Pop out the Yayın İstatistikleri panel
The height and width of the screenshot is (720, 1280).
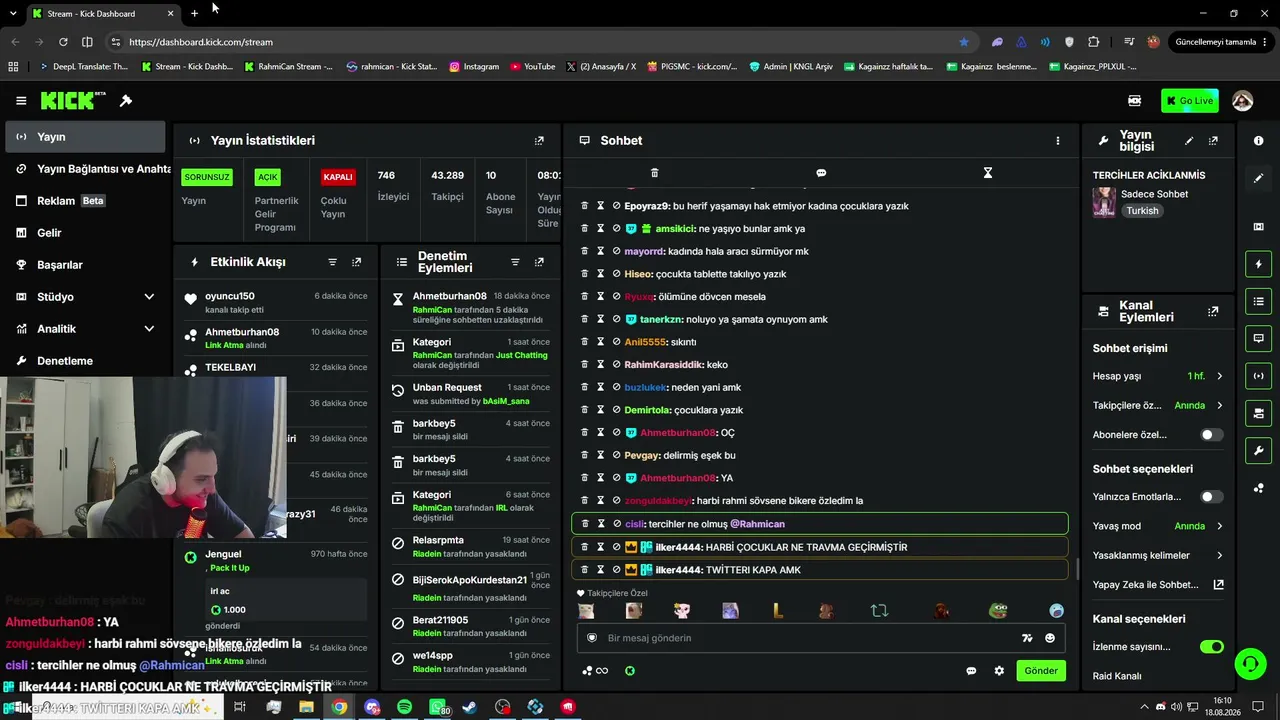tap(539, 141)
